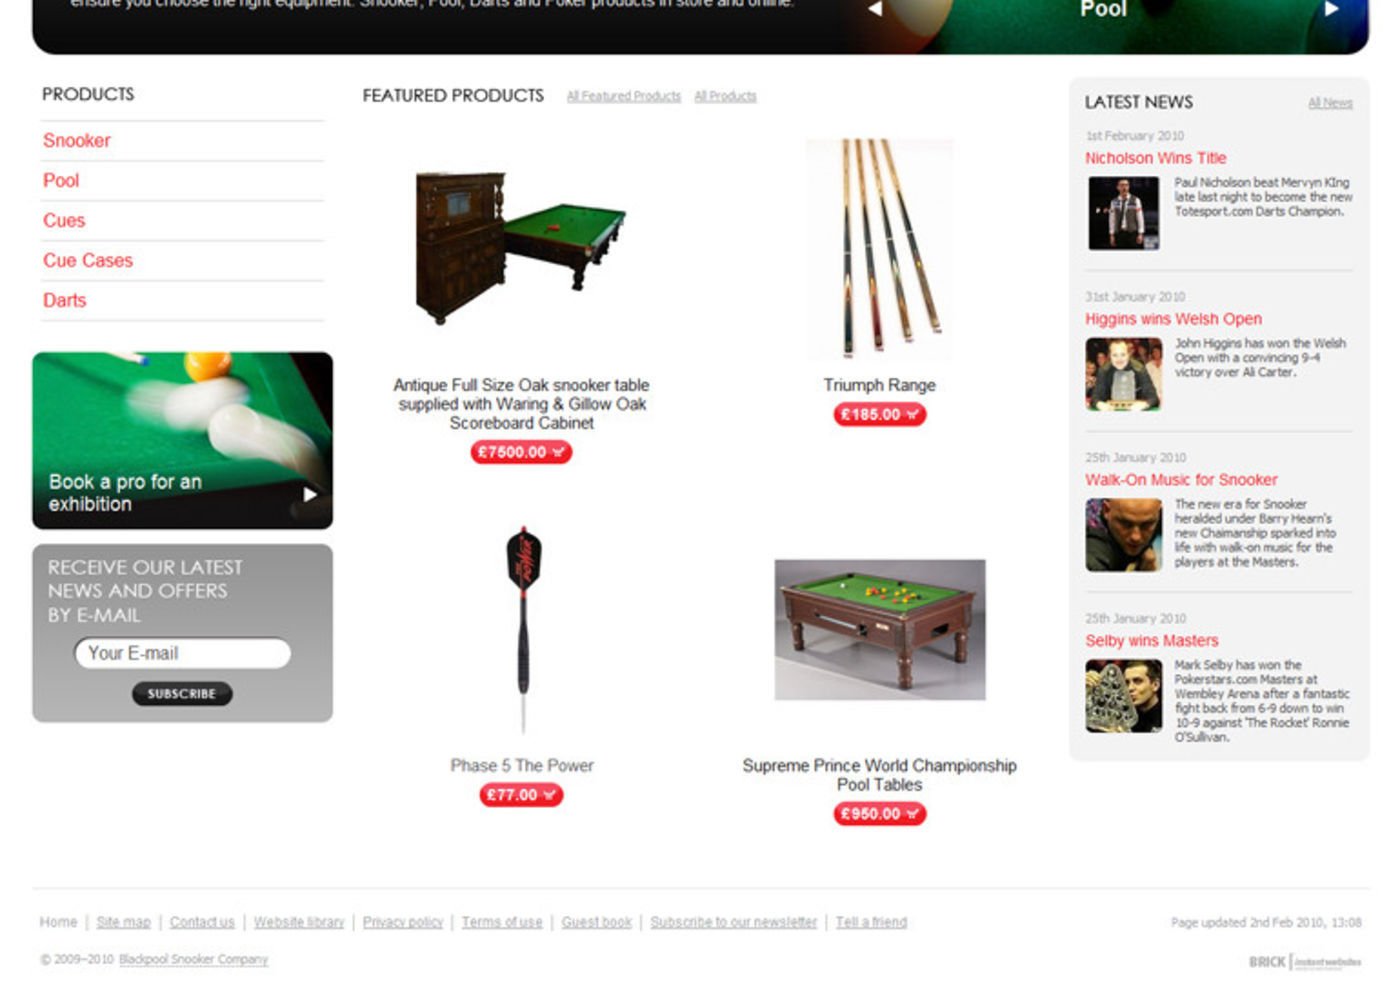Click the next arrow in Pool banner
The height and width of the screenshot is (1000, 1400).
click(1332, 9)
